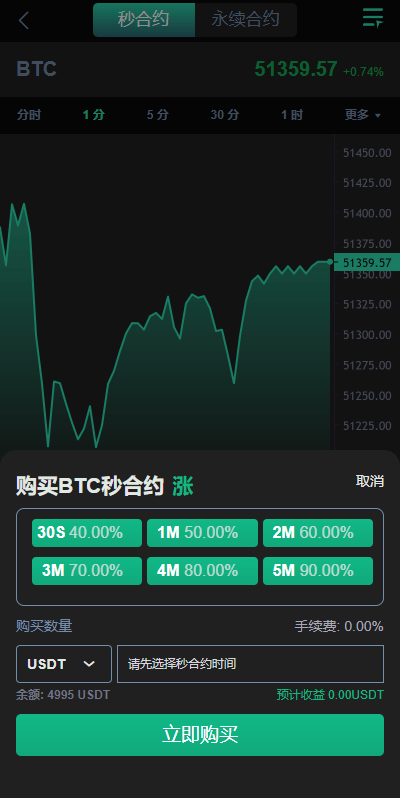Switch to the 永续合约 tab
Viewport: 400px width, 798px height.
245,20
